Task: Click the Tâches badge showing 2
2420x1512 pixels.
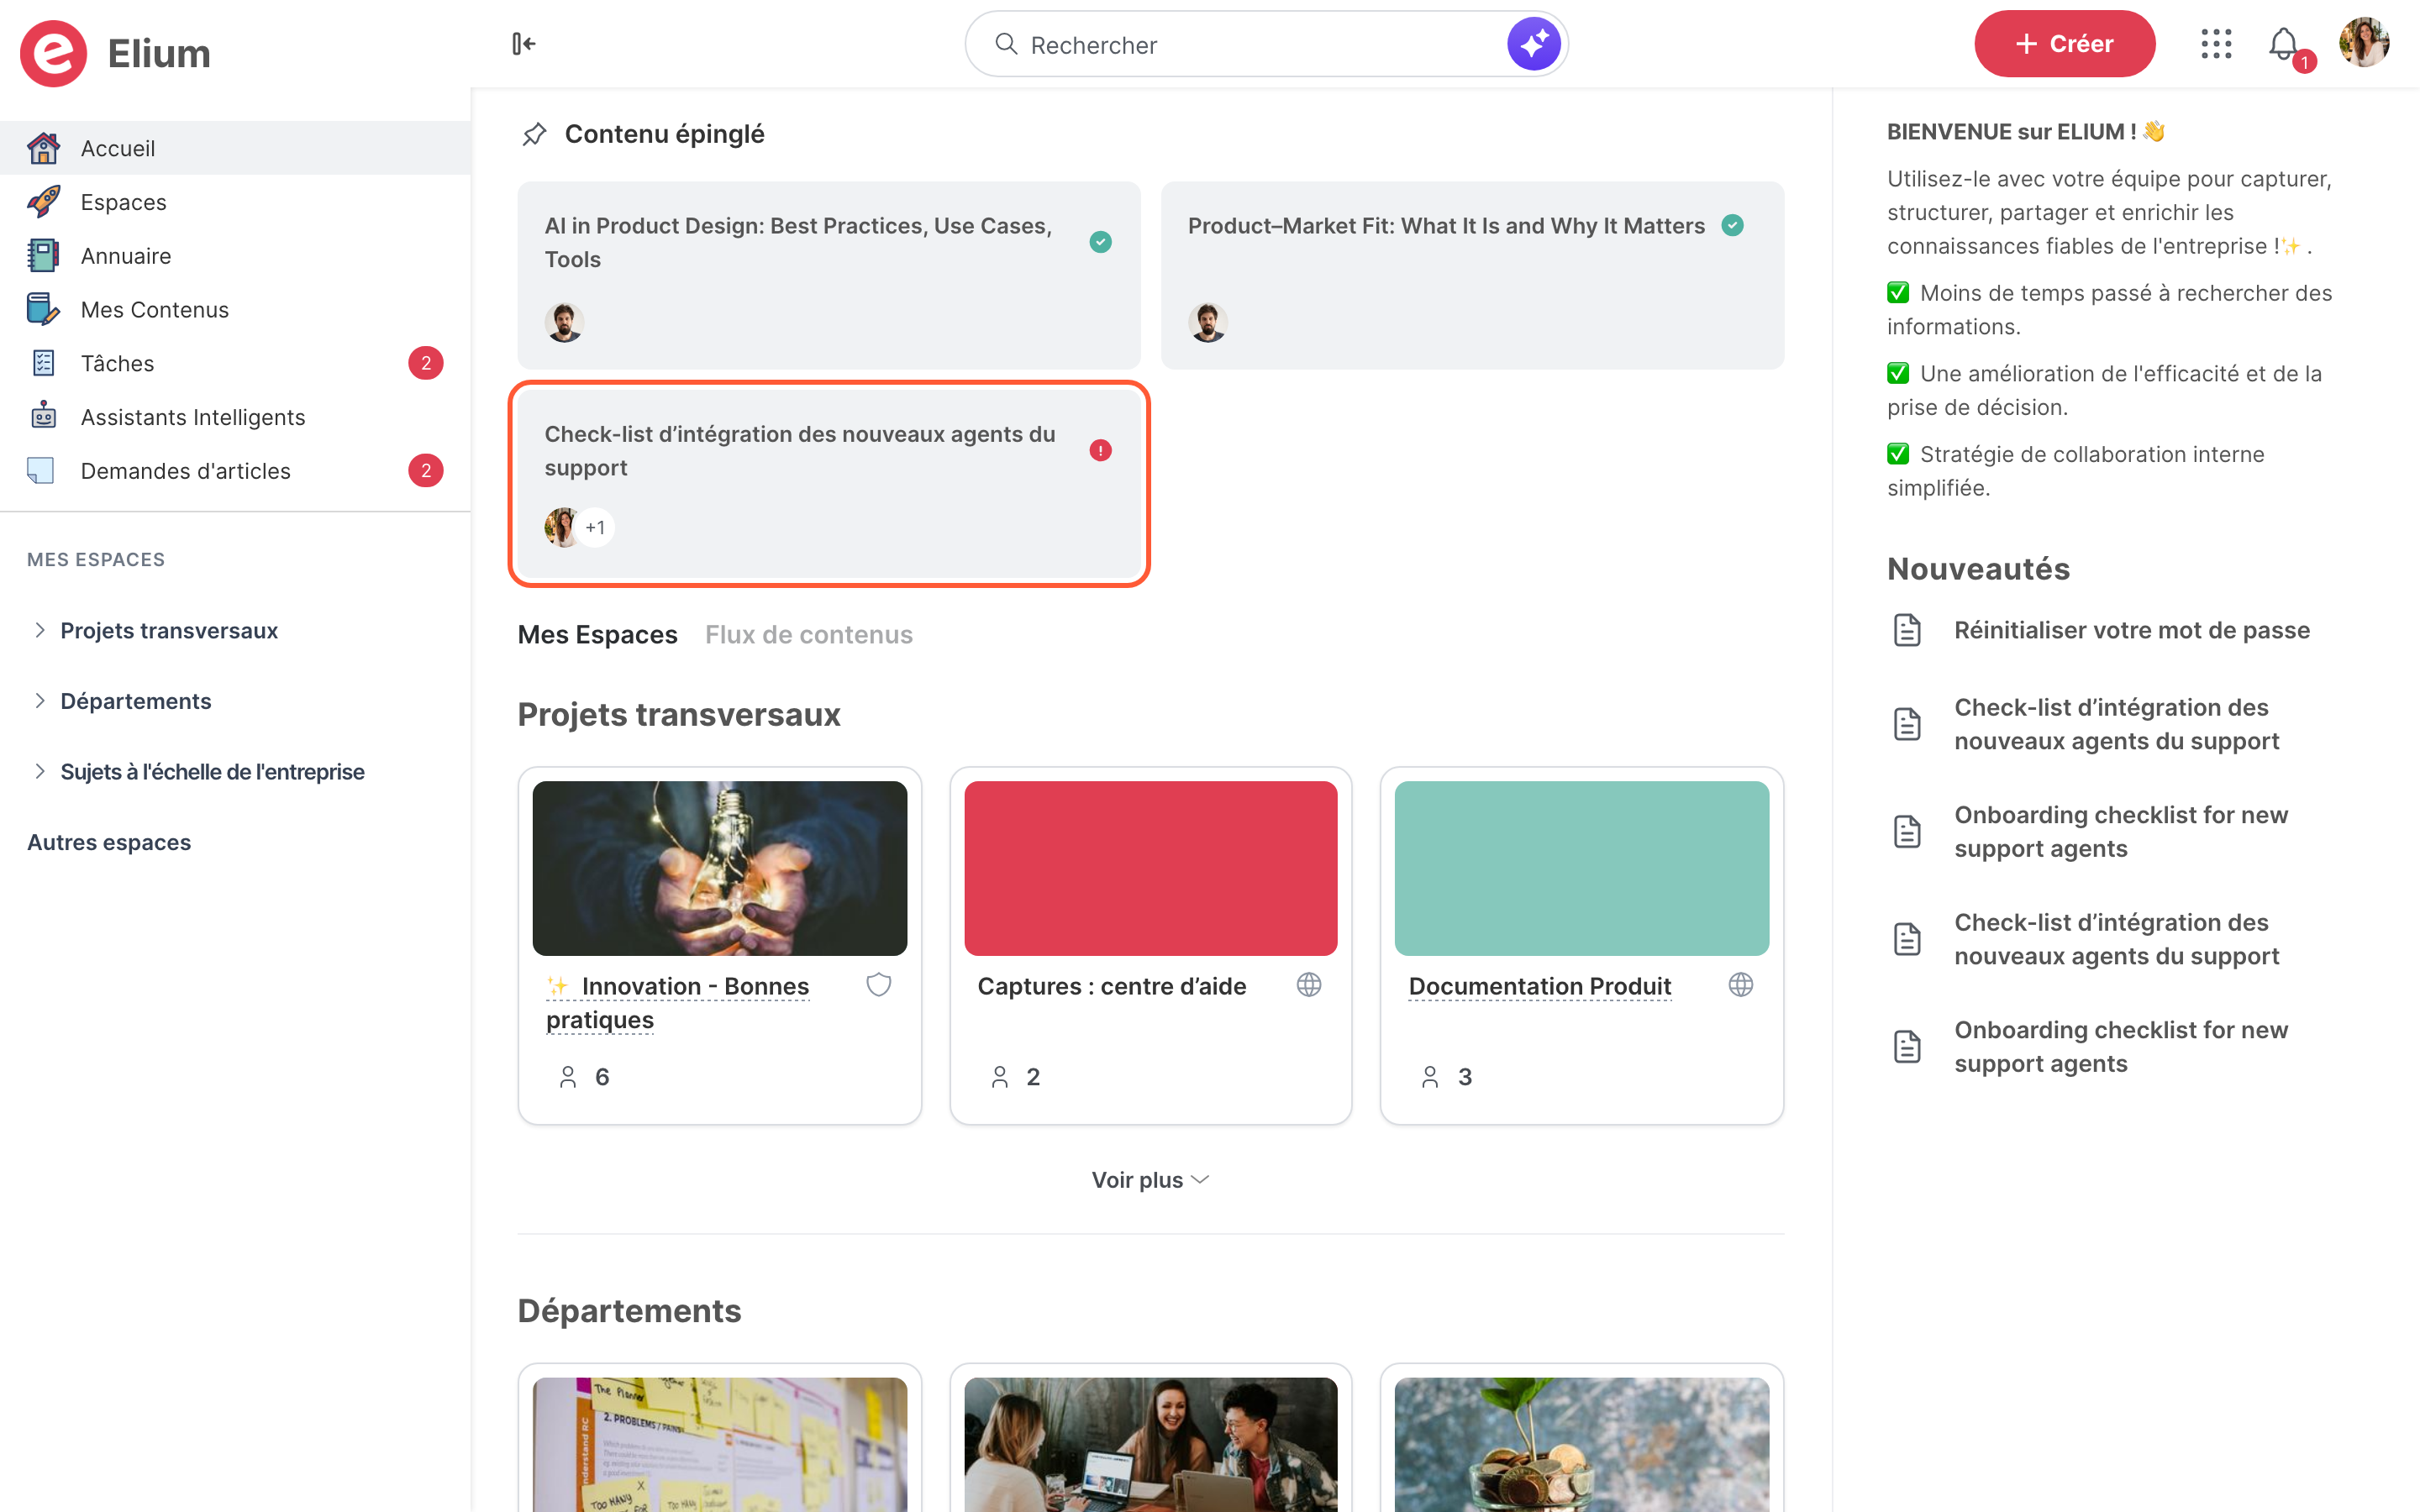Action: (426, 363)
